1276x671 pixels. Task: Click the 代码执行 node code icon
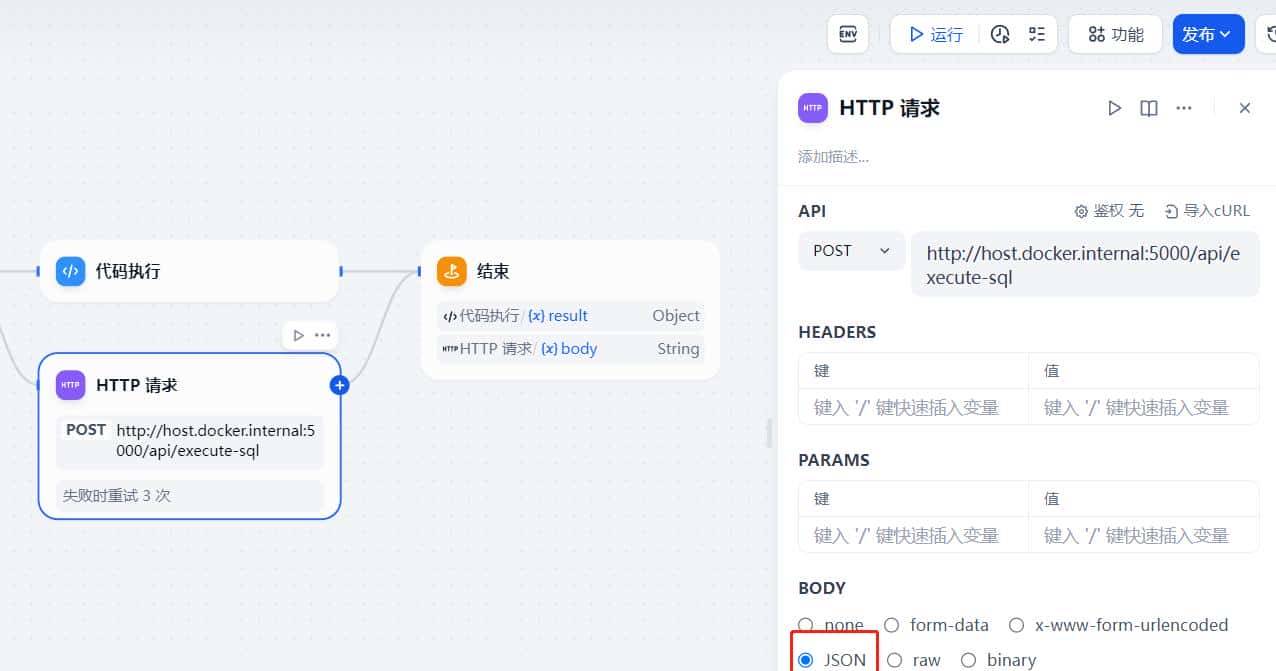pos(70,270)
